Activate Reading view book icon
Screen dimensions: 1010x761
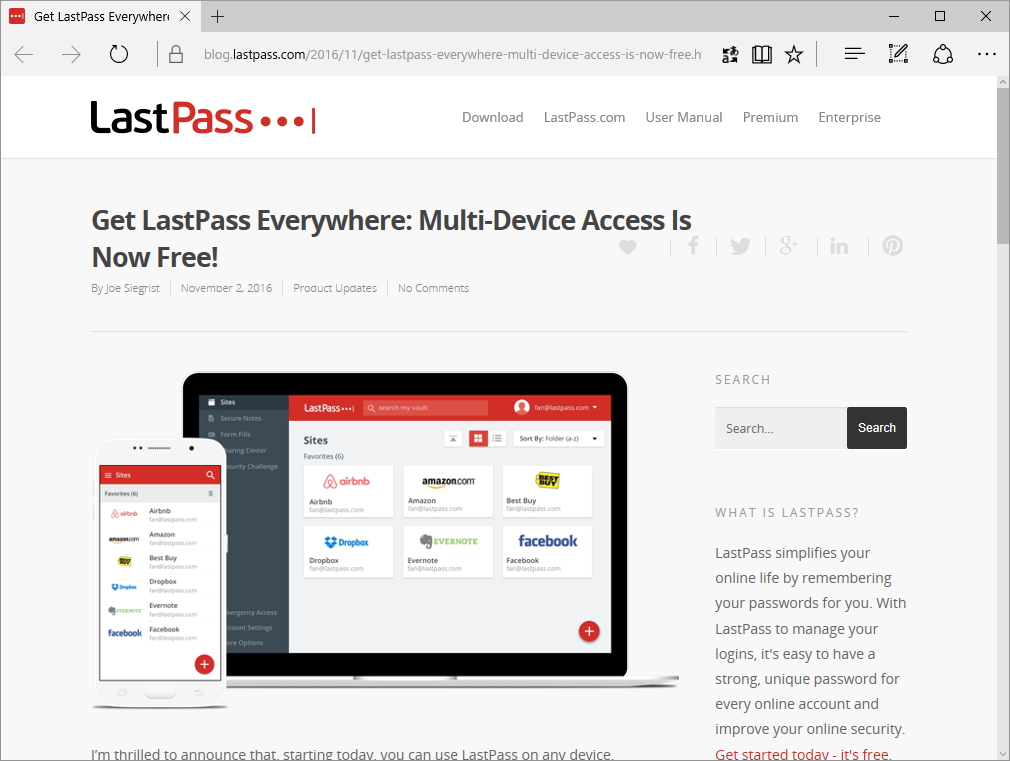click(x=761, y=54)
